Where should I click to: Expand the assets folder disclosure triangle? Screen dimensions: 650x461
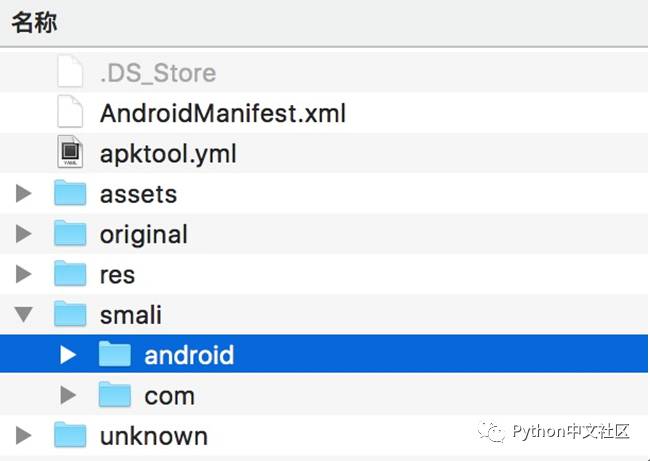(24, 194)
